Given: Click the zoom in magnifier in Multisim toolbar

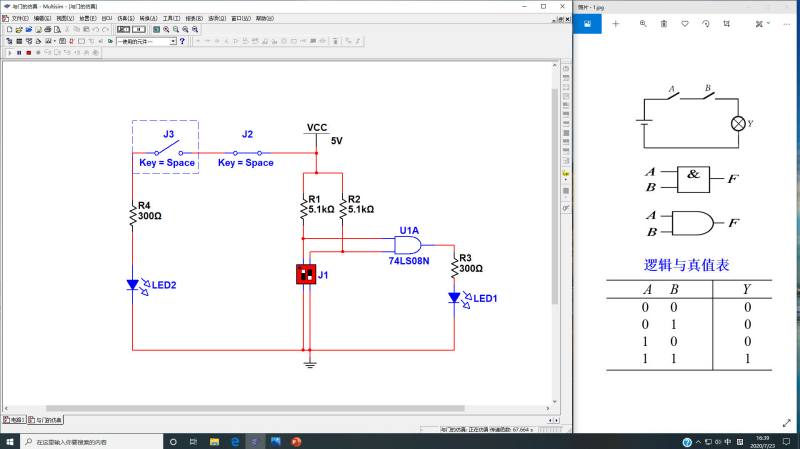Looking at the screenshot, I should point(166,30).
